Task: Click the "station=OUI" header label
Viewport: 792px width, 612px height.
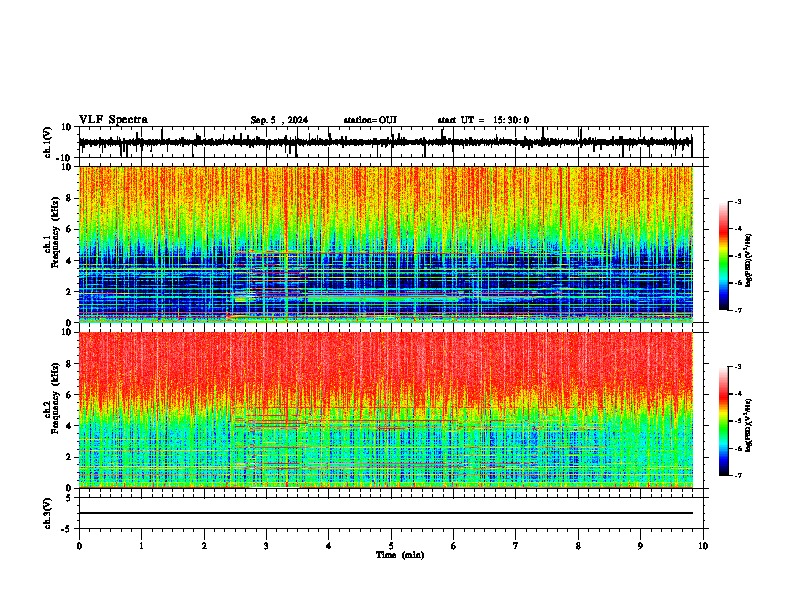Action: (x=370, y=120)
